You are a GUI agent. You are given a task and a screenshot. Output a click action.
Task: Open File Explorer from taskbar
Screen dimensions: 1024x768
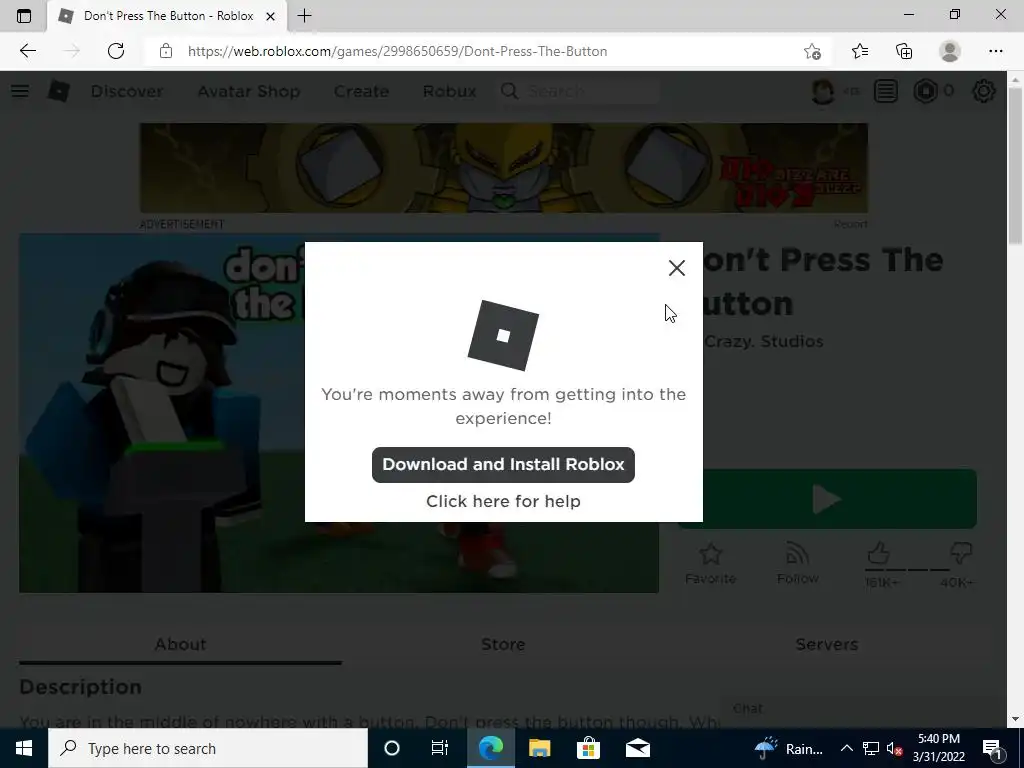point(539,748)
